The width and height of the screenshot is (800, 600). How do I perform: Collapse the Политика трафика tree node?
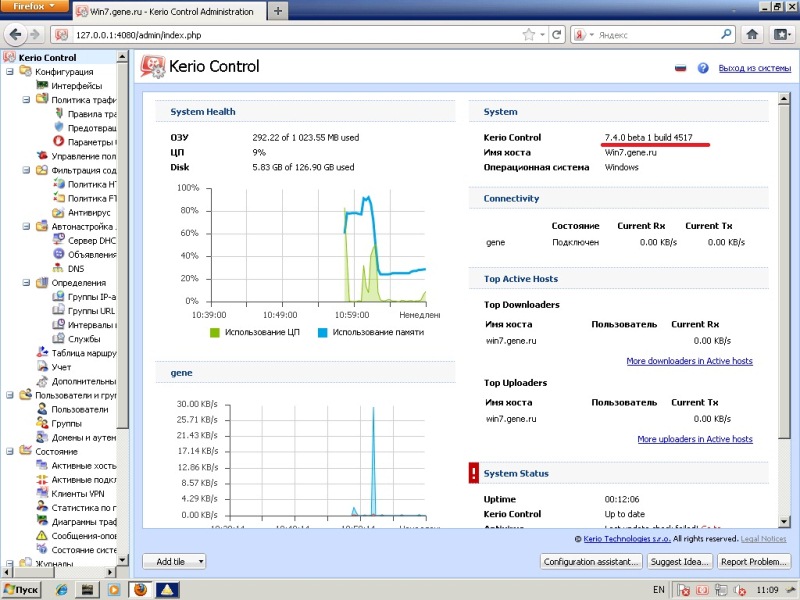click(x=26, y=99)
